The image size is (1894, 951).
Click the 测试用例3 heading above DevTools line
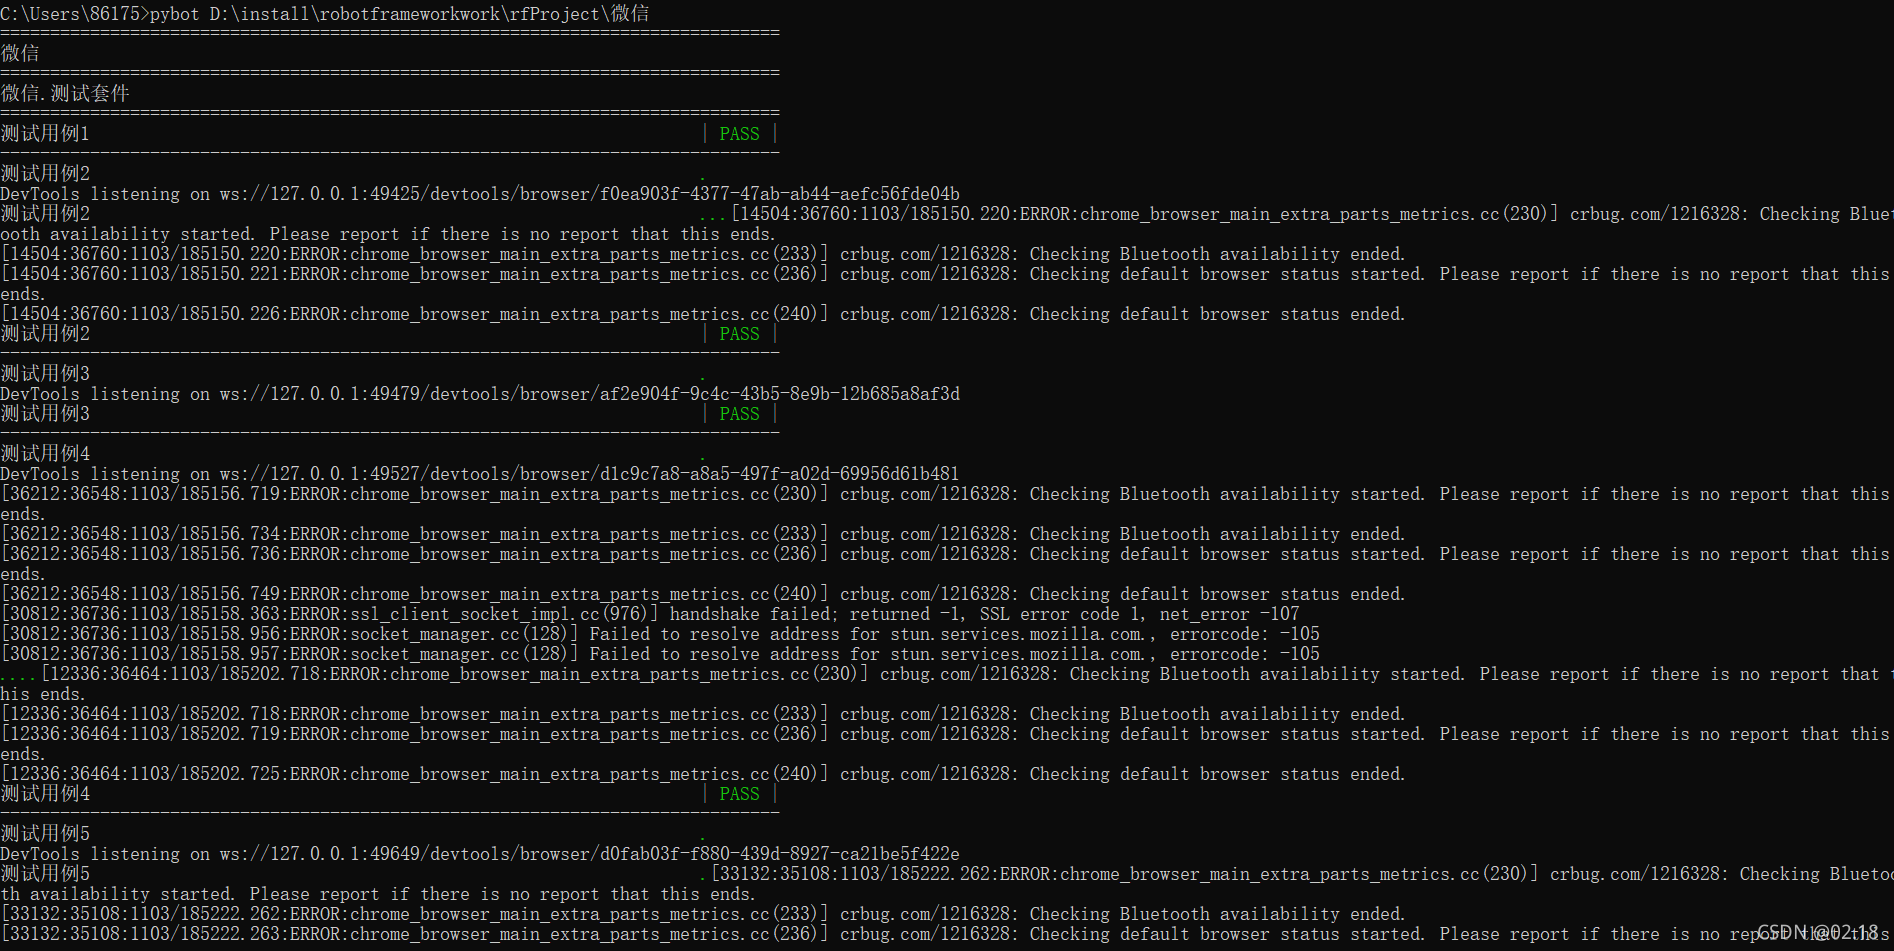pos(45,373)
